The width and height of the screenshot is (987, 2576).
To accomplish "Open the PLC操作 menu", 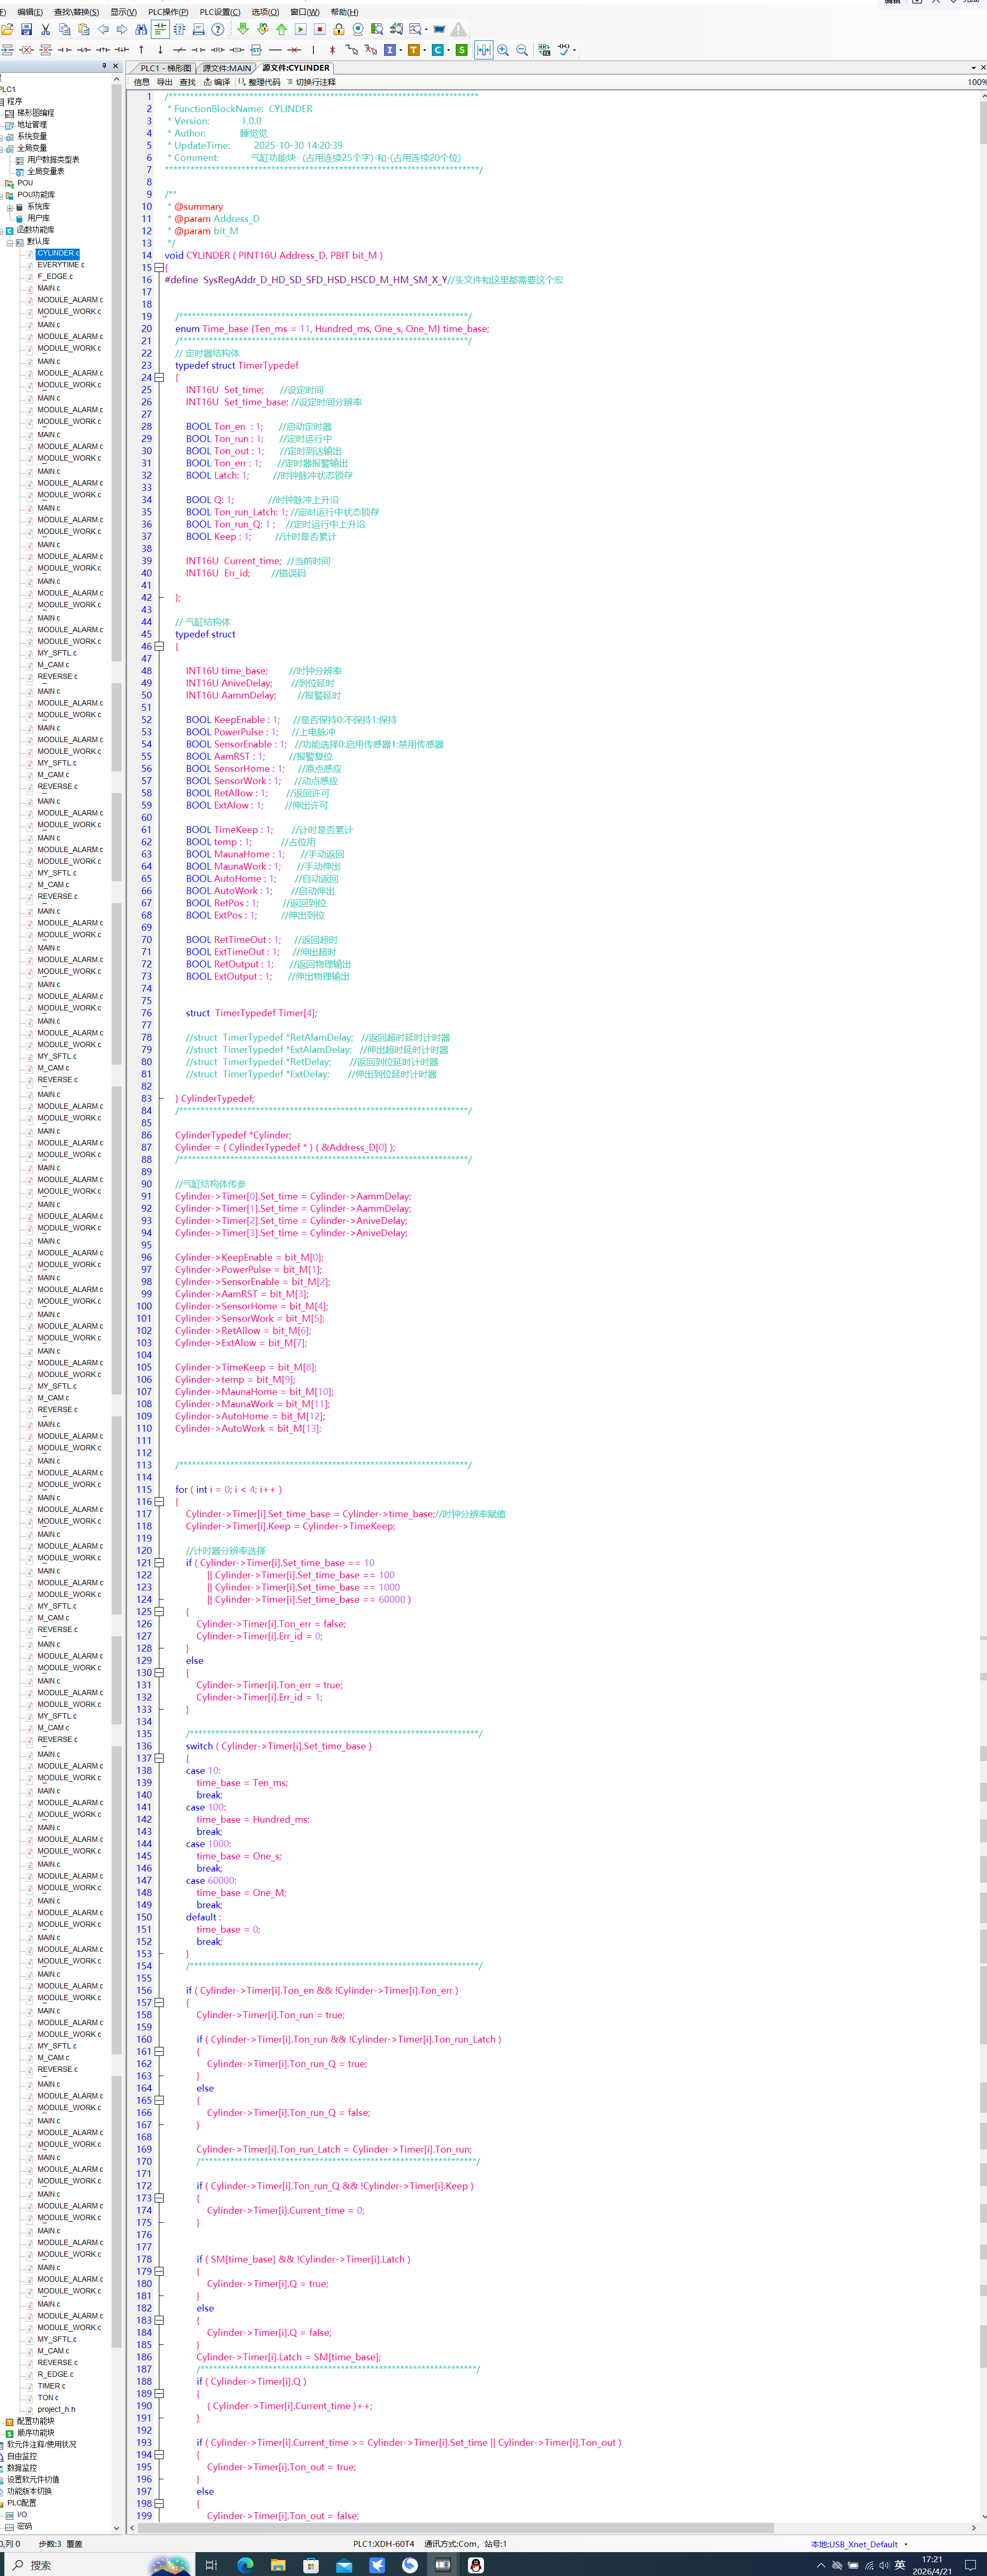I will pos(167,12).
